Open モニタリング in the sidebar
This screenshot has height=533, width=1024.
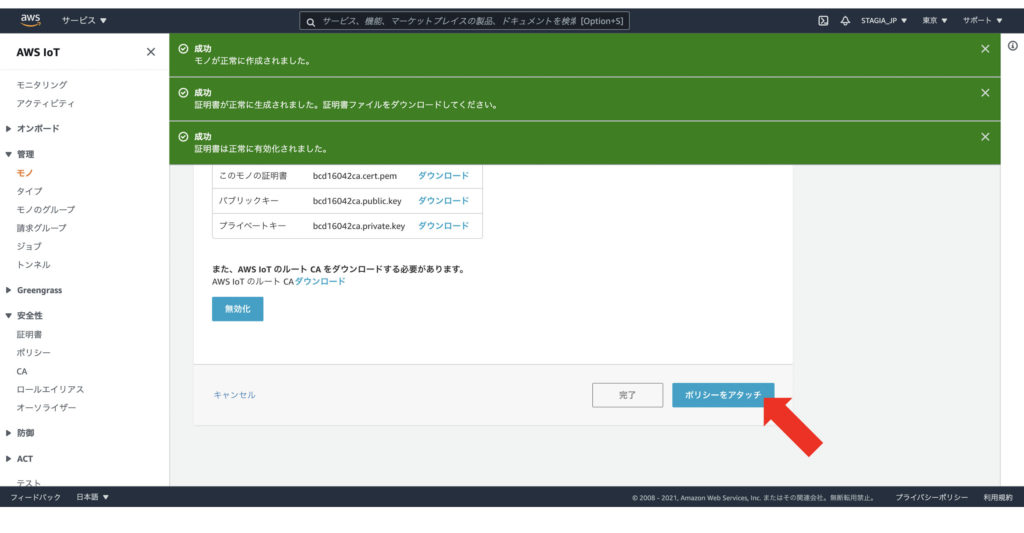coord(42,85)
